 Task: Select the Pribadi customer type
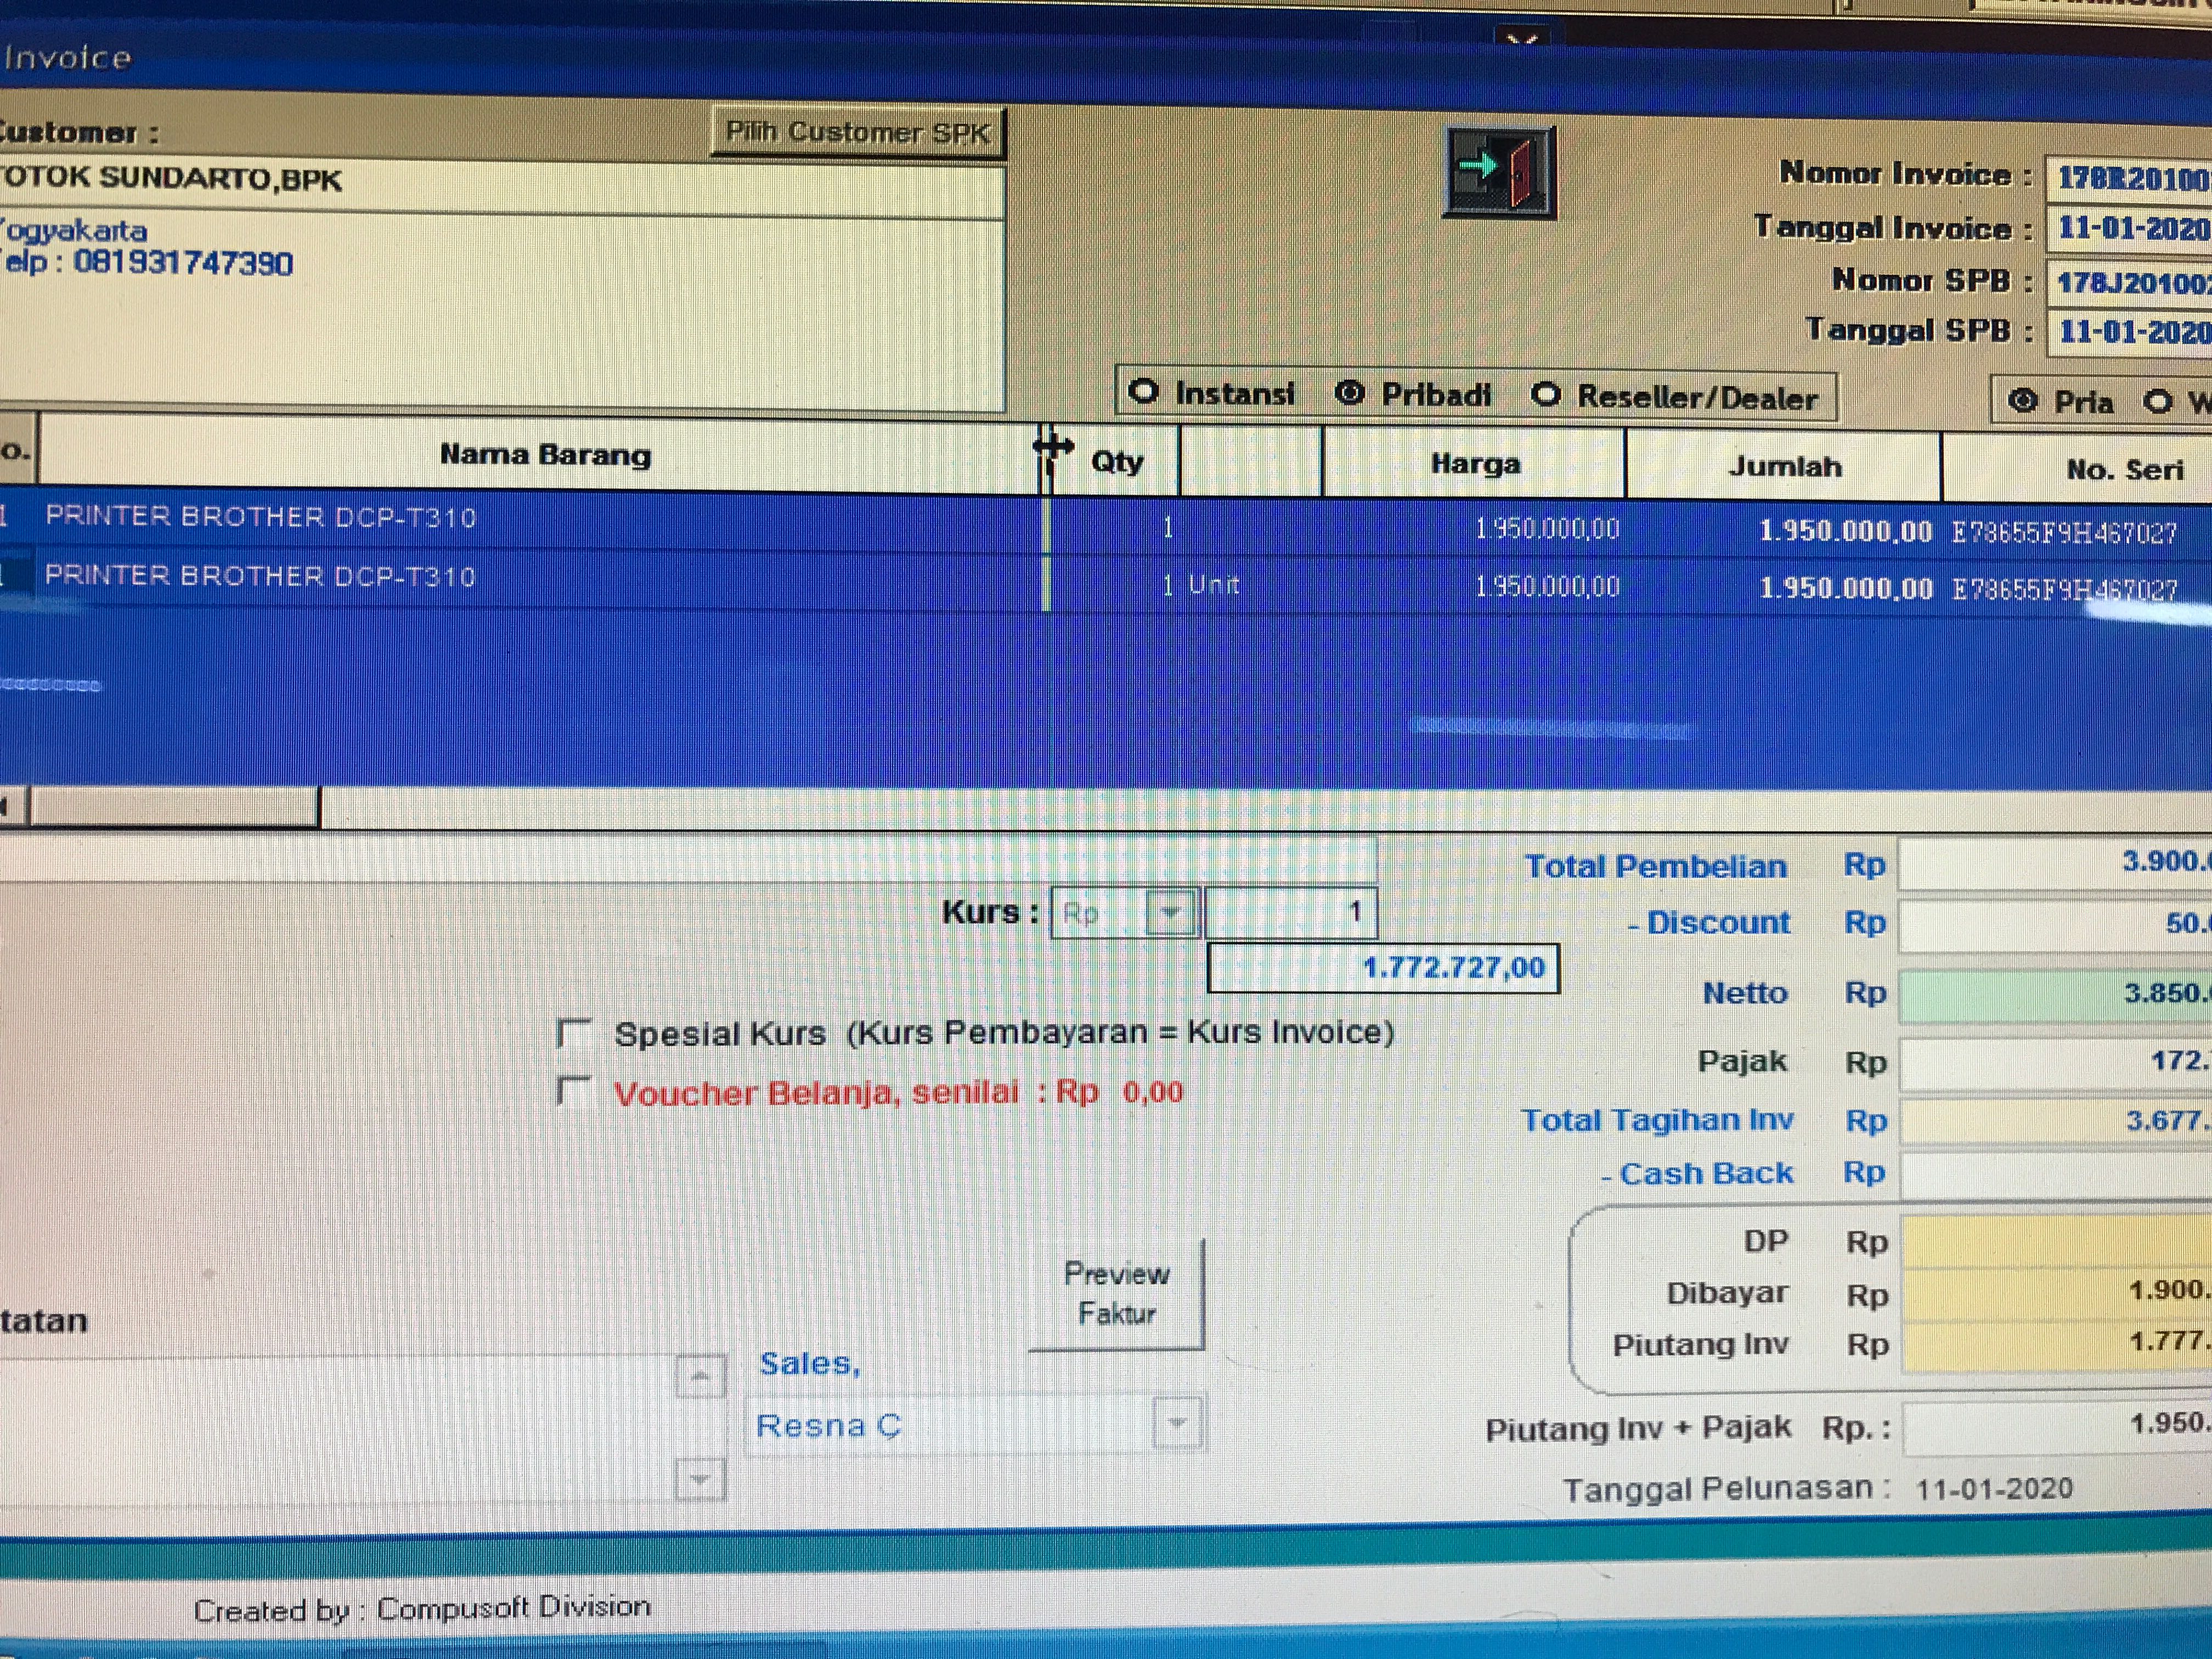point(1349,393)
